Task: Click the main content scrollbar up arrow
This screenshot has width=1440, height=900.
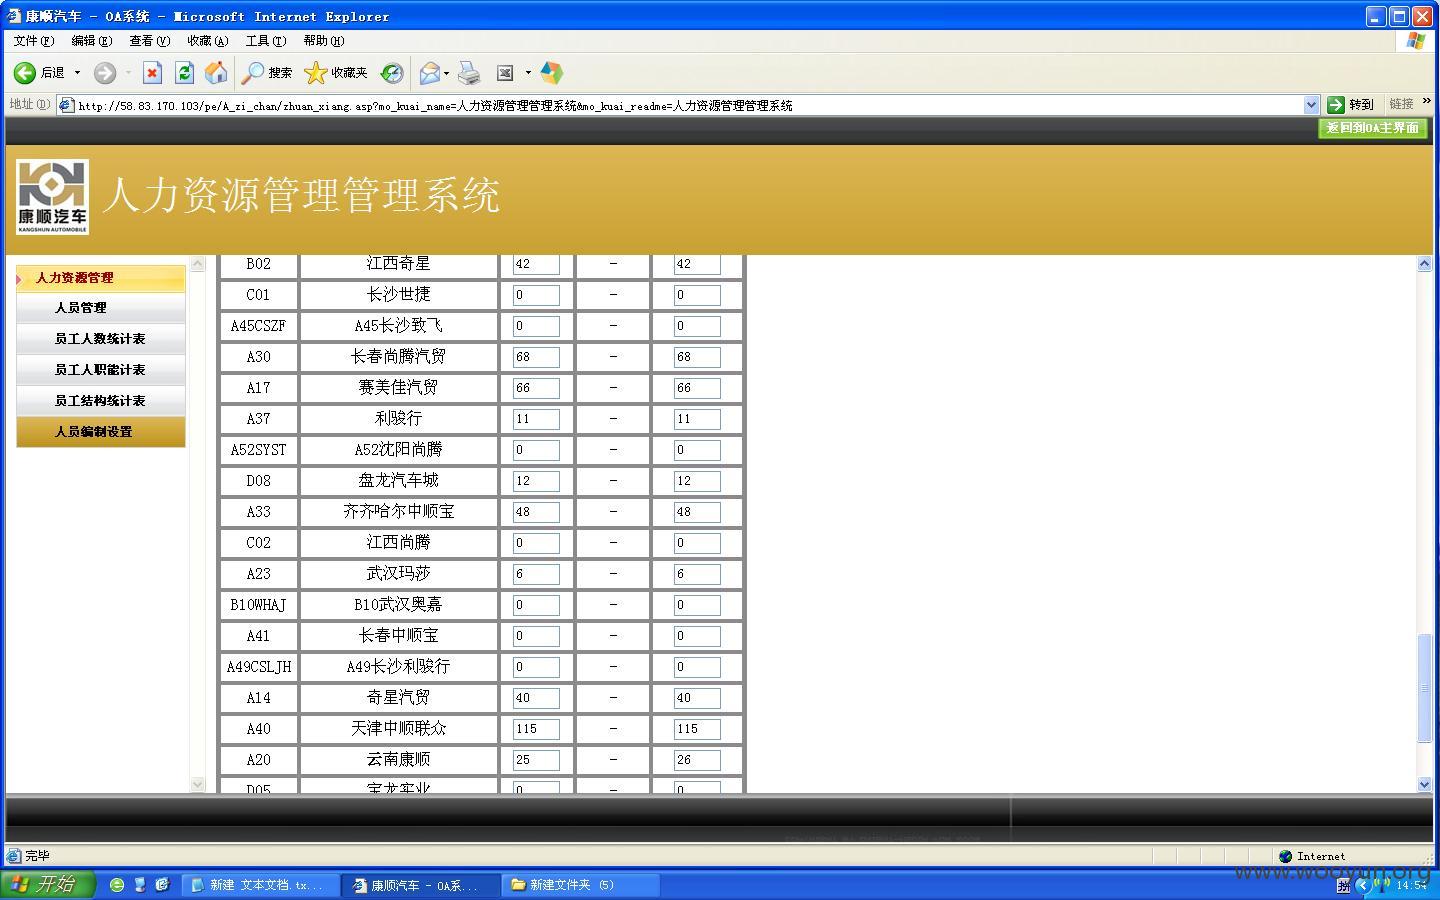Action: (1424, 264)
